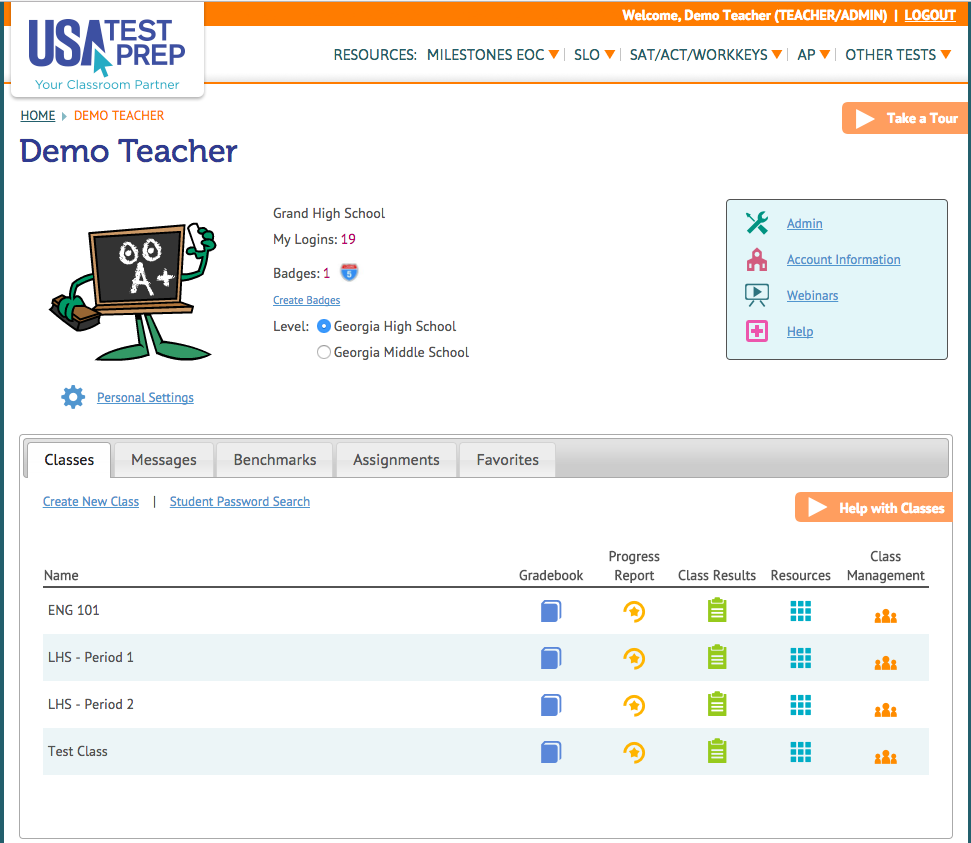Open the Webinars text link
Screen dimensions: 971x843
pyautogui.click(x=812, y=295)
